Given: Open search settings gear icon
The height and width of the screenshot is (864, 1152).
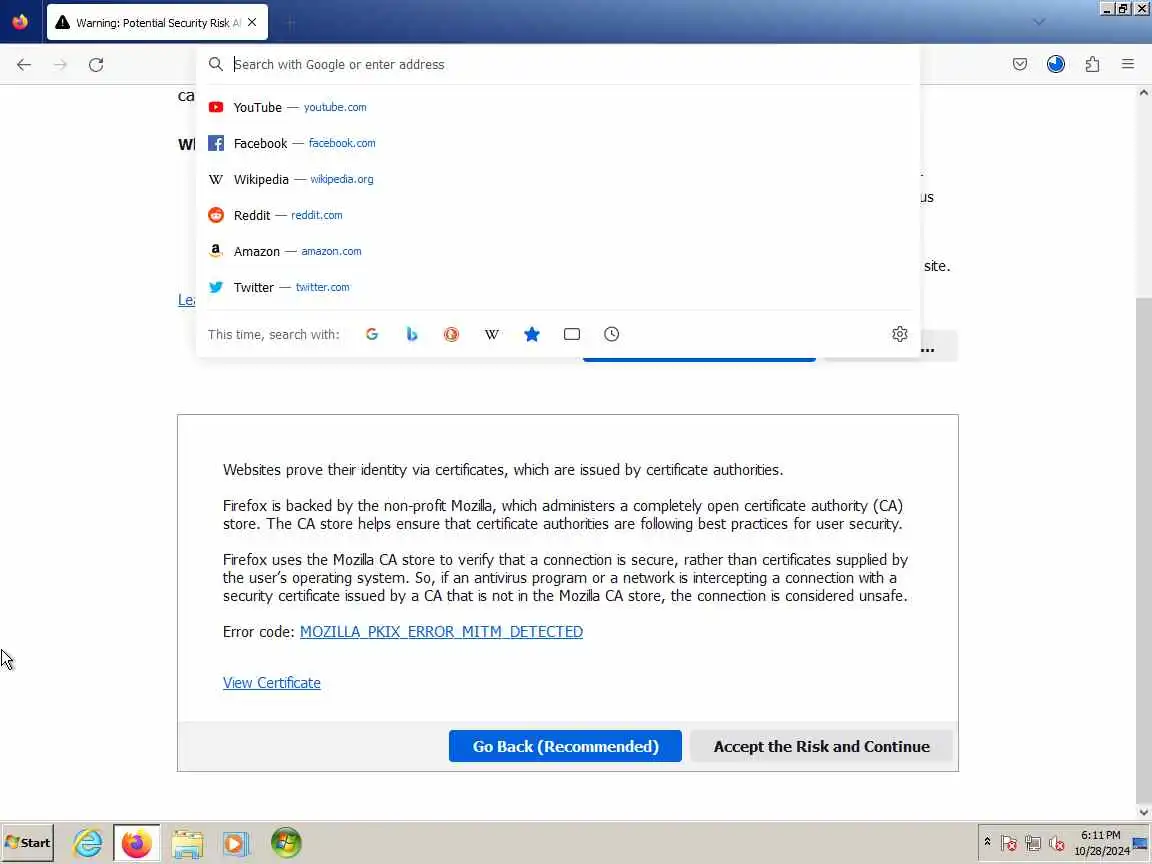Looking at the screenshot, I should (899, 334).
